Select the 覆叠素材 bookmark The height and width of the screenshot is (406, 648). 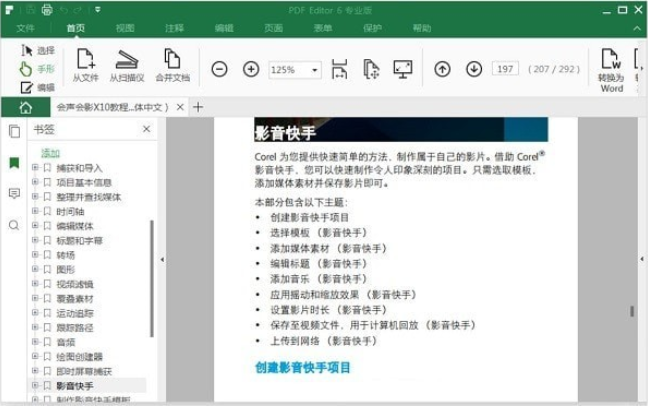75,299
